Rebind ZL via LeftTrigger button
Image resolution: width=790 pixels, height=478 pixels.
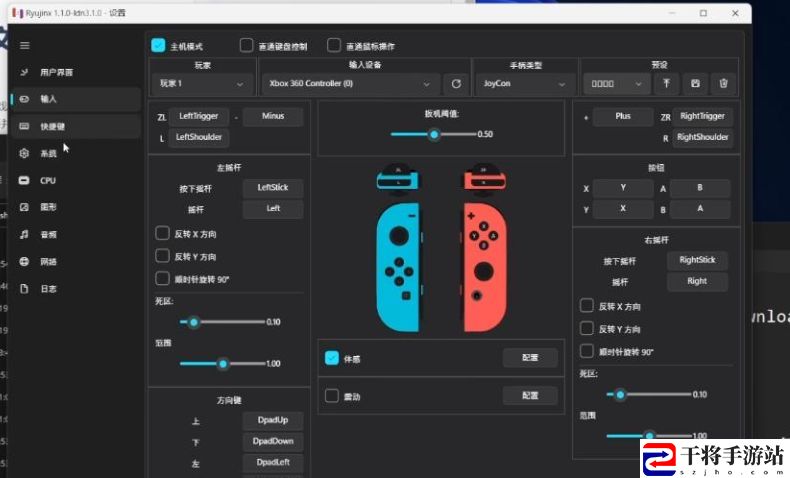pos(199,116)
